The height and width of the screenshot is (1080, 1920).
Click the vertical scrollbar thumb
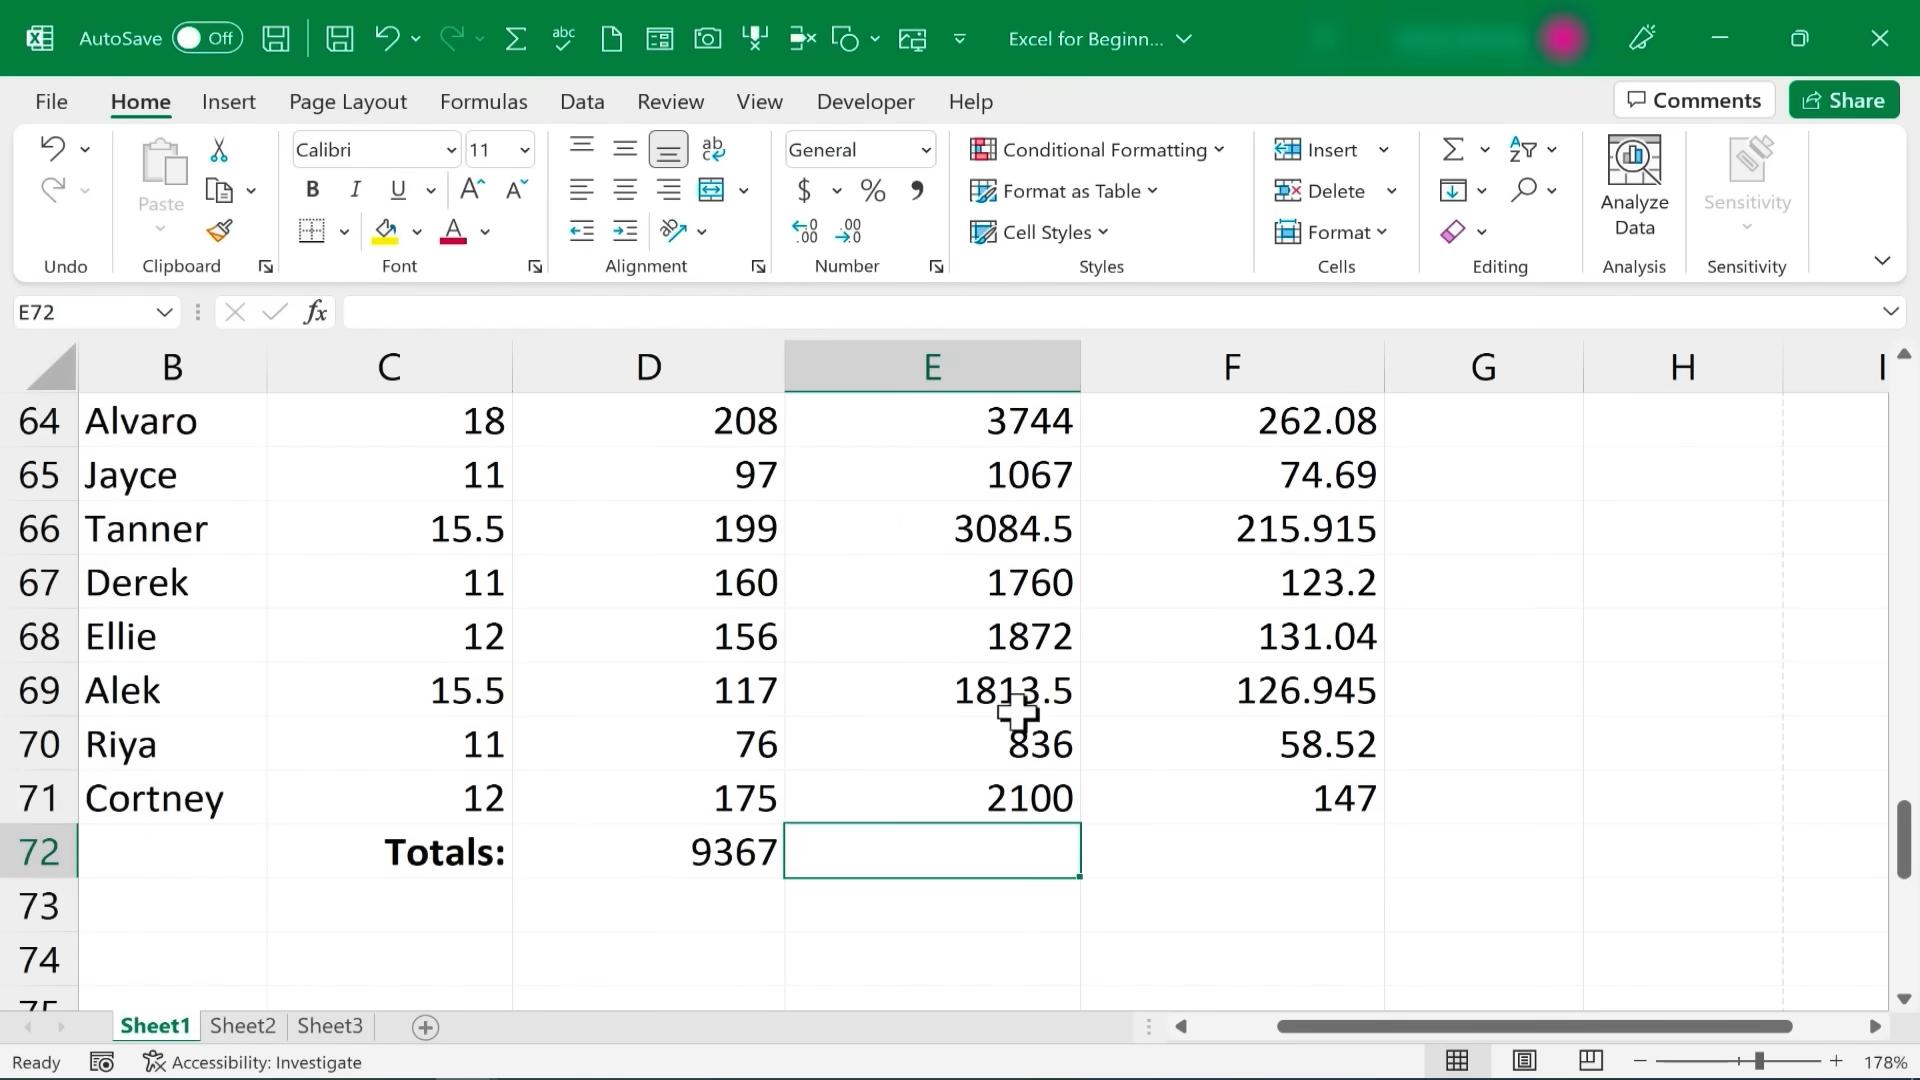coord(1903,839)
